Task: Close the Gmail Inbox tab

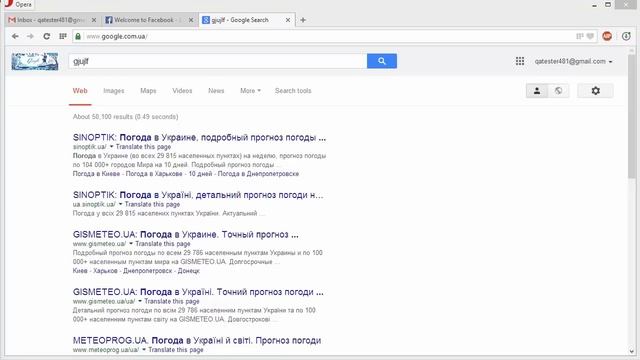Action: pyautogui.click(x=94, y=20)
